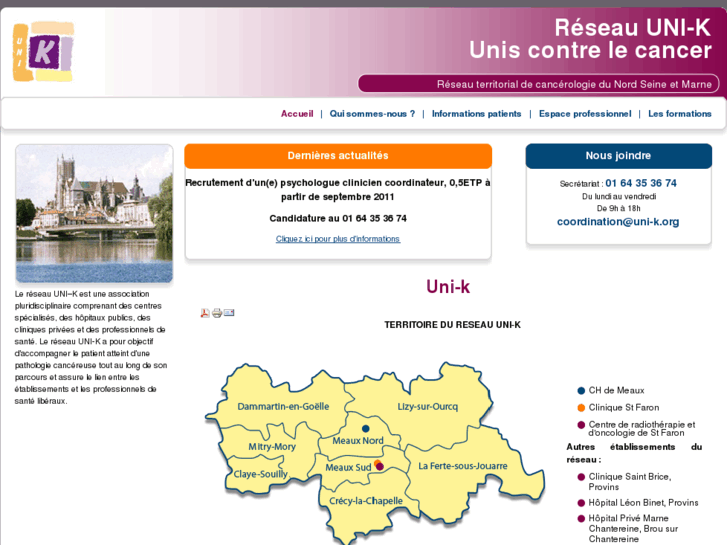Screen dimensions: 727x545
Task: Click the Réseau UNI-K banner title
Action: pyautogui.click(x=632, y=28)
